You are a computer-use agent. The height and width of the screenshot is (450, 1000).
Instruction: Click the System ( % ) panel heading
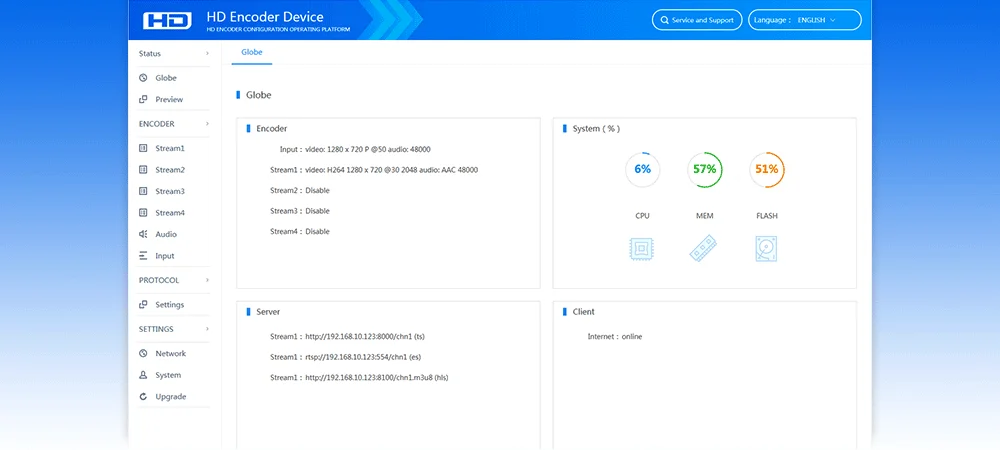pos(596,128)
